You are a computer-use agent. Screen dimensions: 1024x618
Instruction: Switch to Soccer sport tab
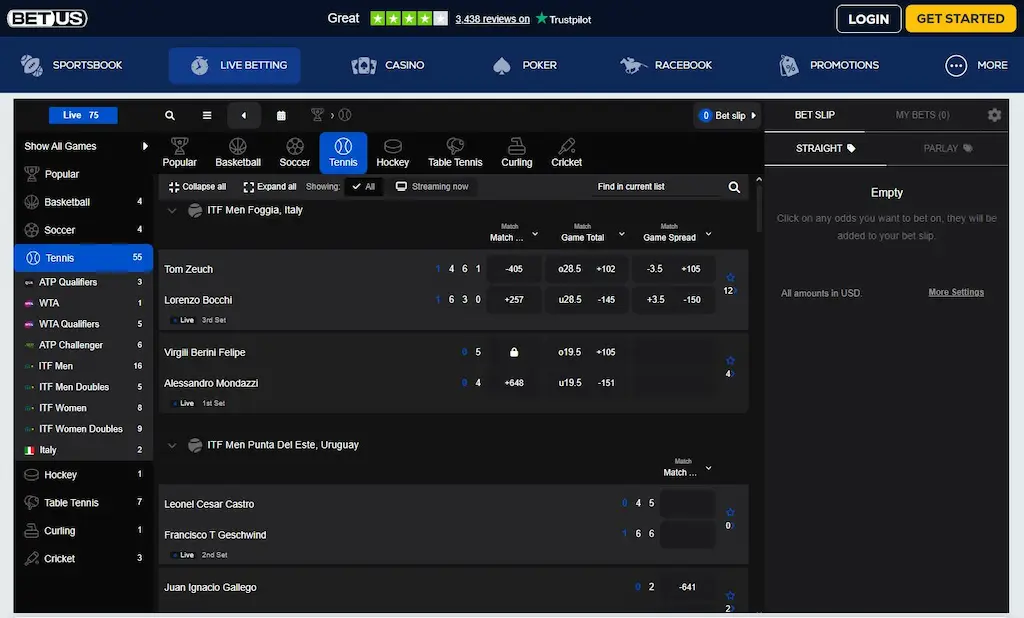click(x=295, y=153)
